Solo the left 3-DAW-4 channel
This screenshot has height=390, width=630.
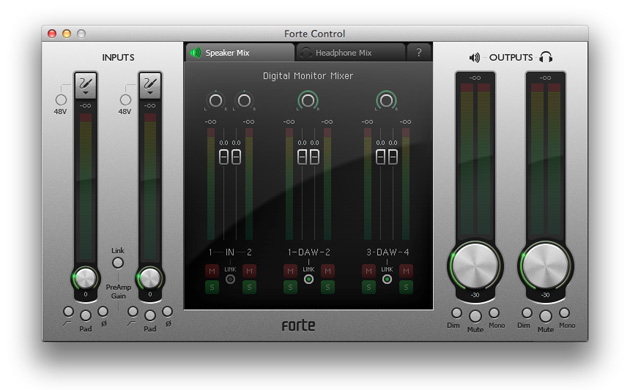tap(368, 287)
